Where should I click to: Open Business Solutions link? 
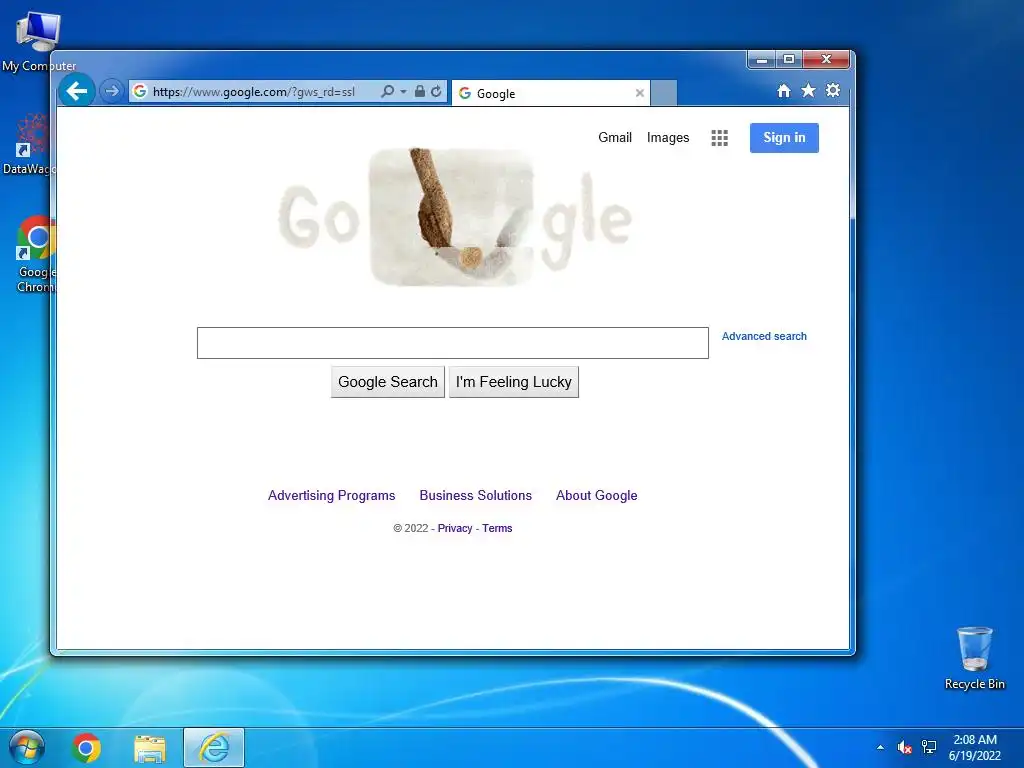[x=475, y=496]
